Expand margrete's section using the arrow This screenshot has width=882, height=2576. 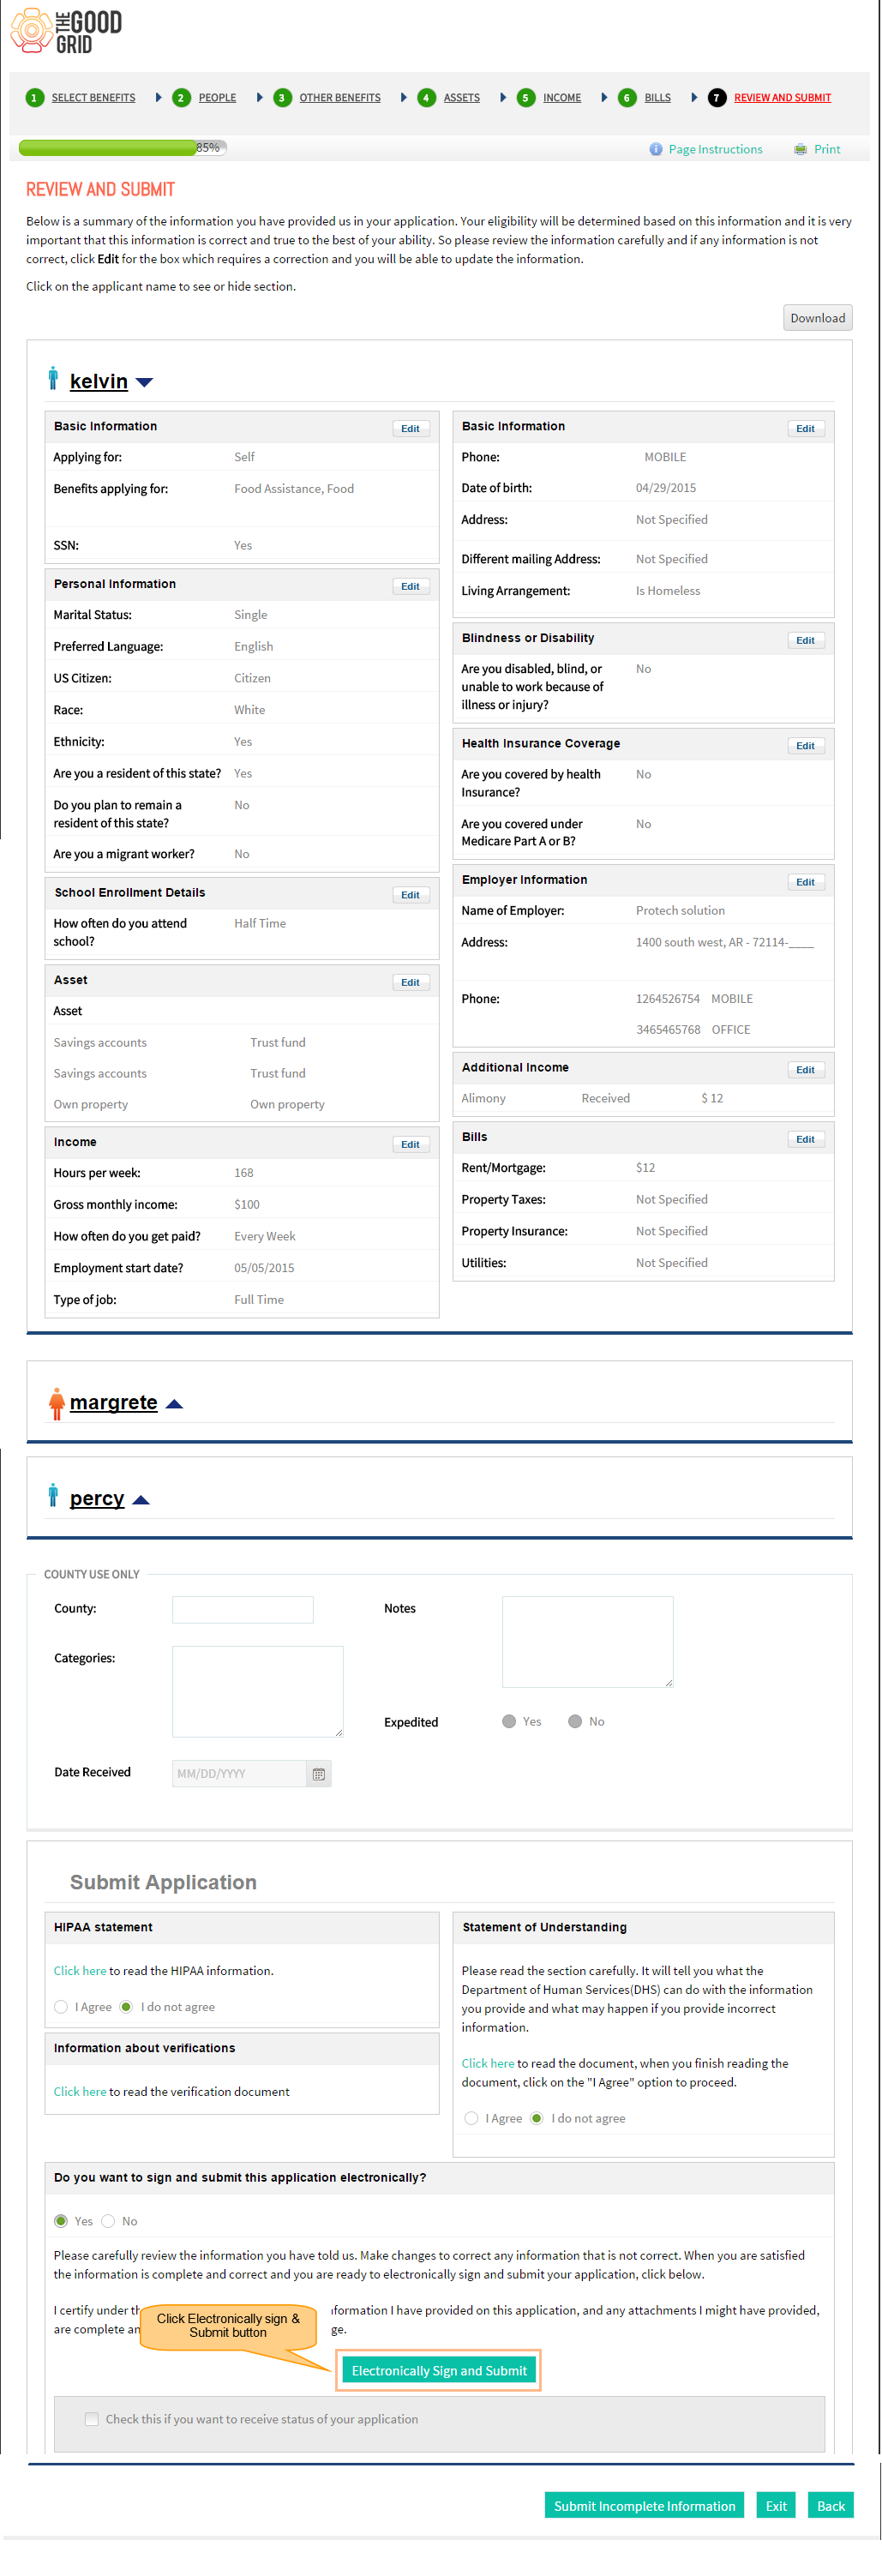pos(174,1404)
